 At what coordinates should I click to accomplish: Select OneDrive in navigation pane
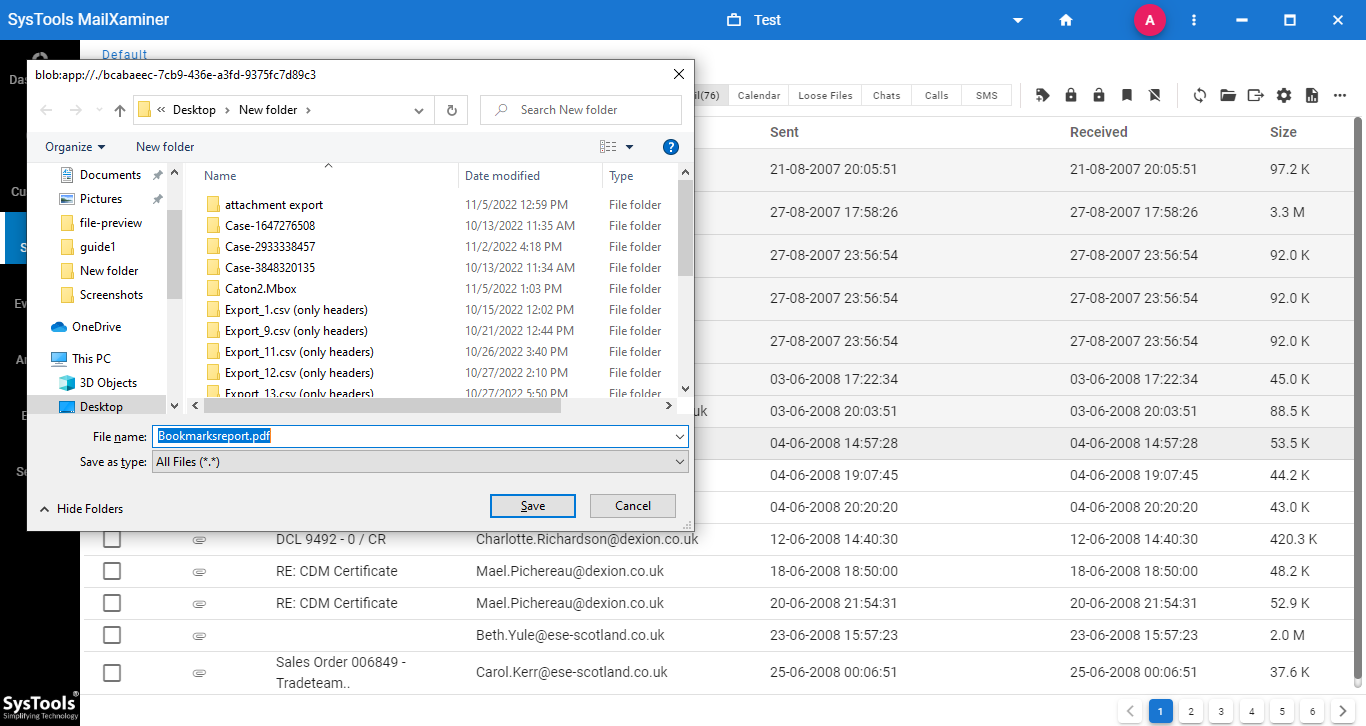[x=96, y=327]
